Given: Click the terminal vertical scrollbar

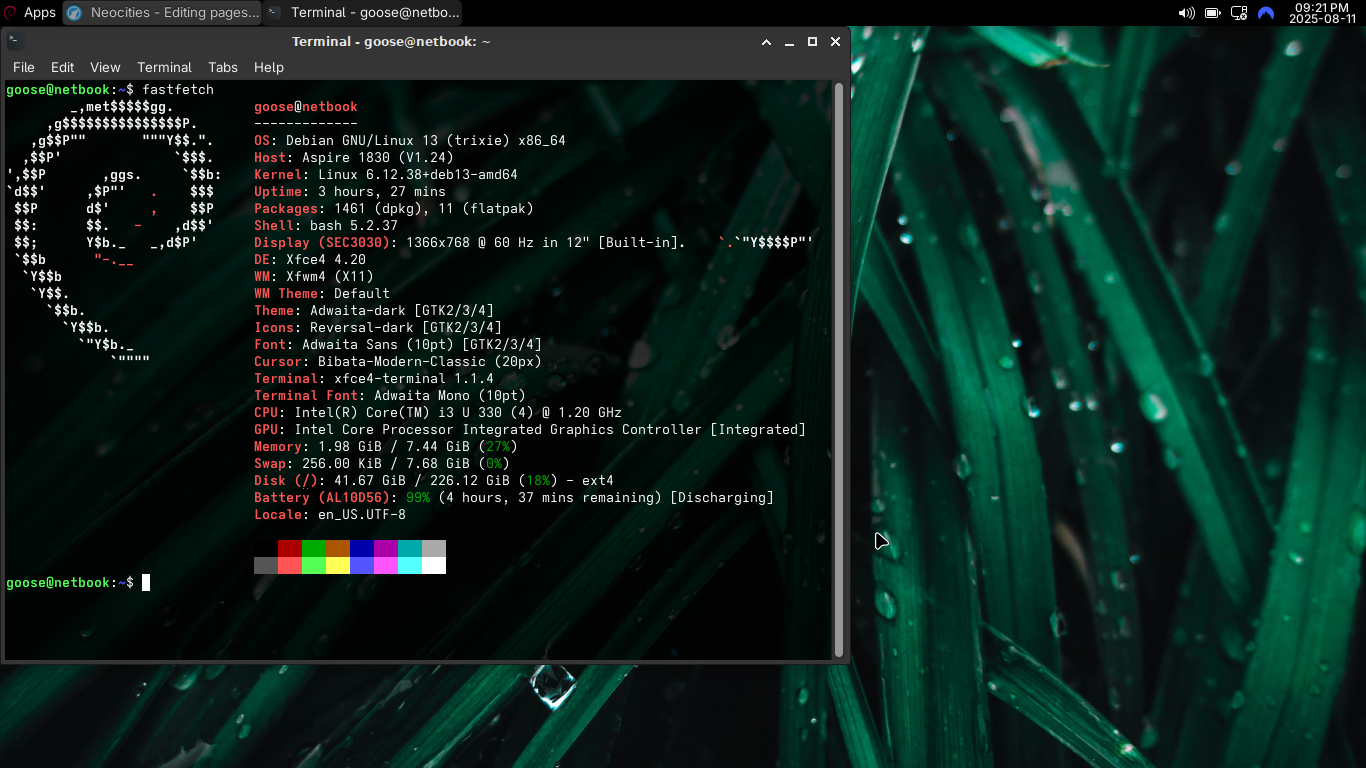Looking at the screenshot, I should coord(839,369).
